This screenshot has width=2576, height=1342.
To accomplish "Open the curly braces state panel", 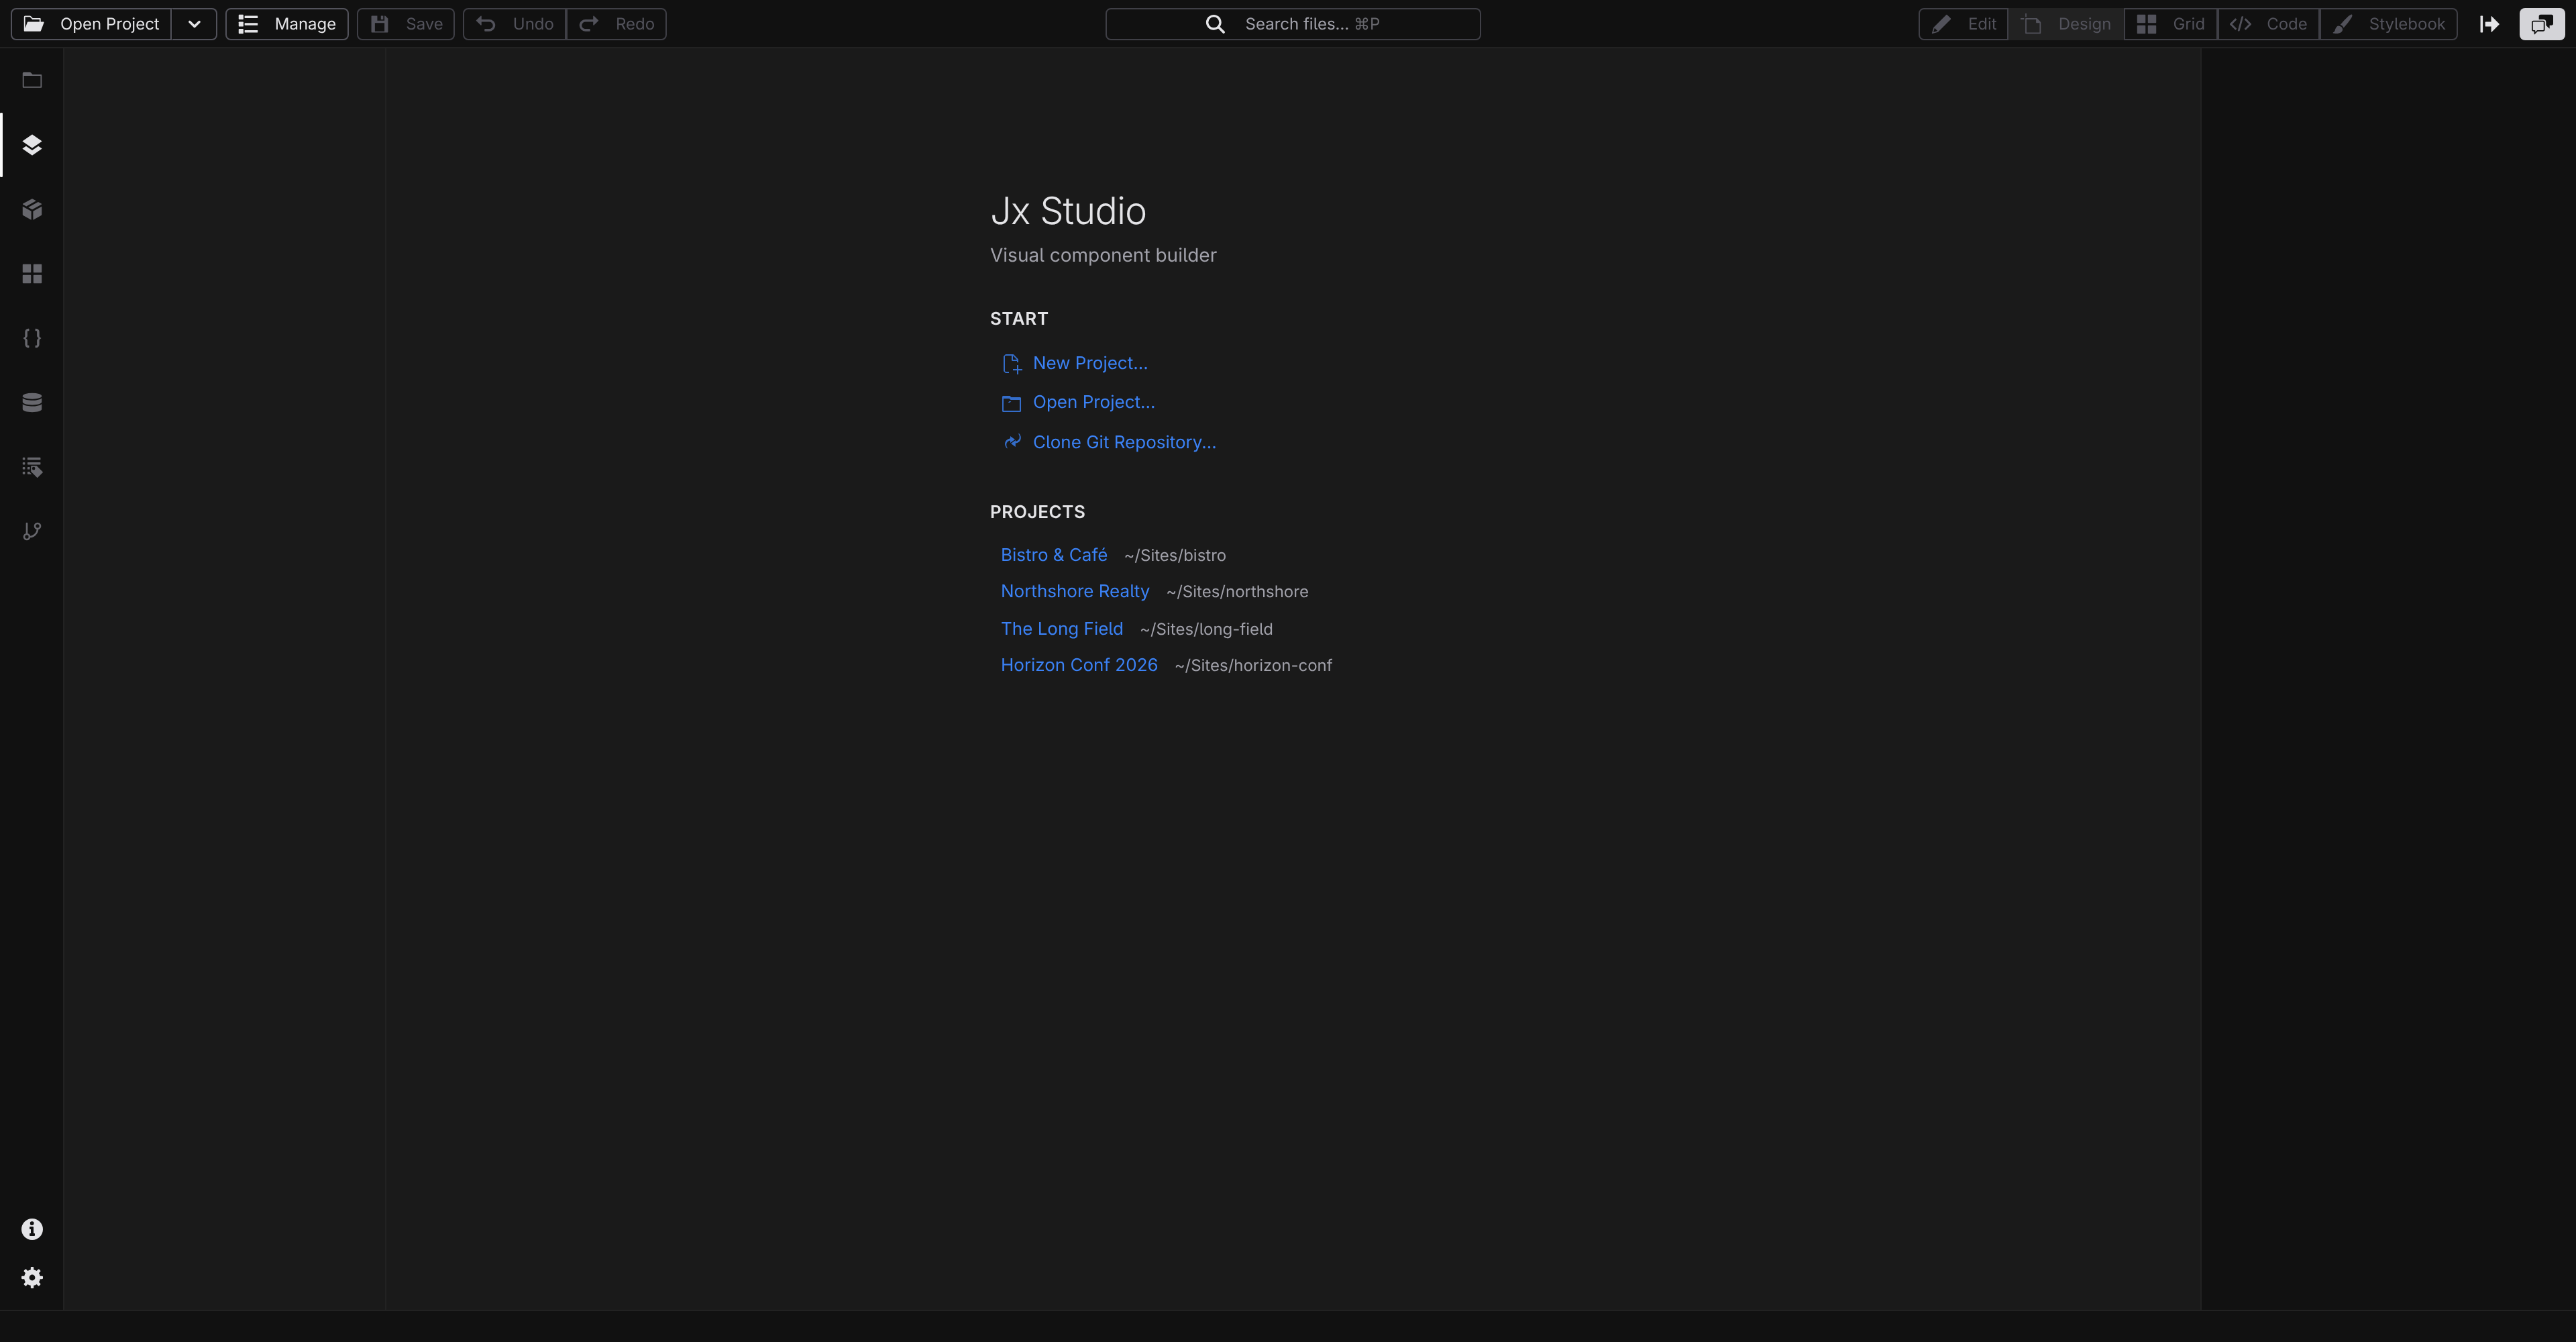I will pyautogui.click(x=32, y=338).
